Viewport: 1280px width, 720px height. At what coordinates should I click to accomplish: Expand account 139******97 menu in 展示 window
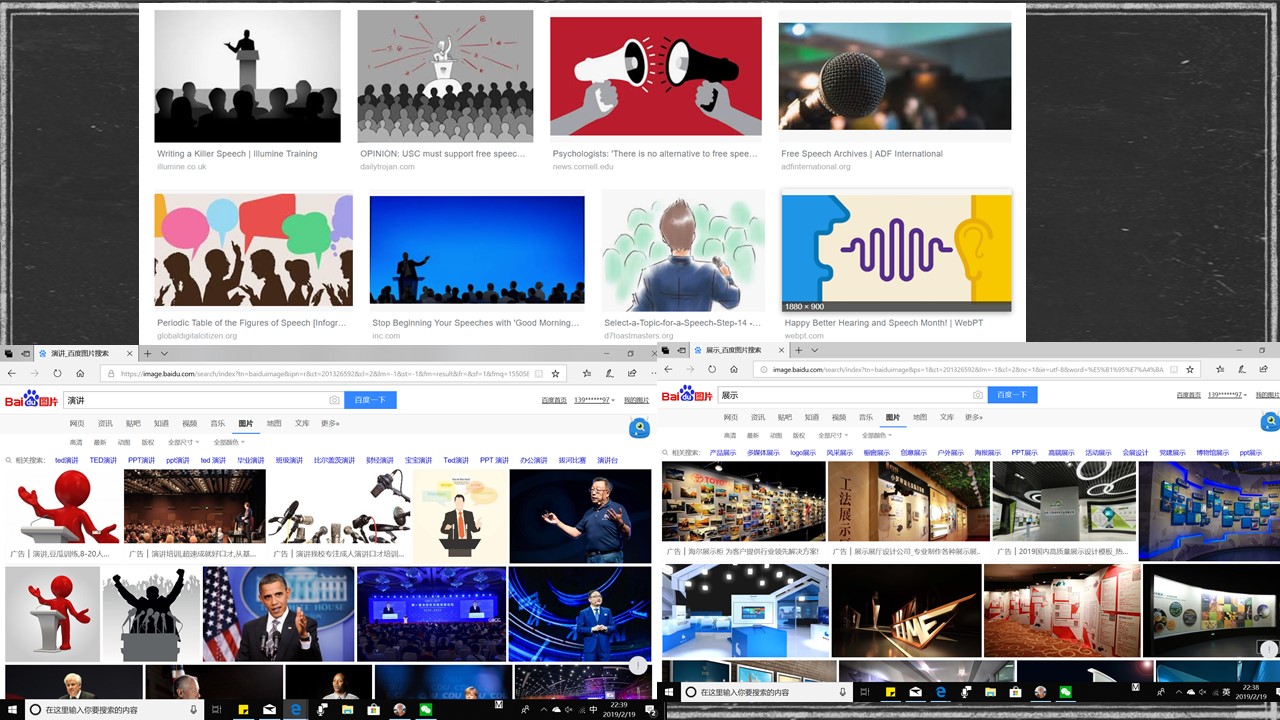tap(1227, 395)
